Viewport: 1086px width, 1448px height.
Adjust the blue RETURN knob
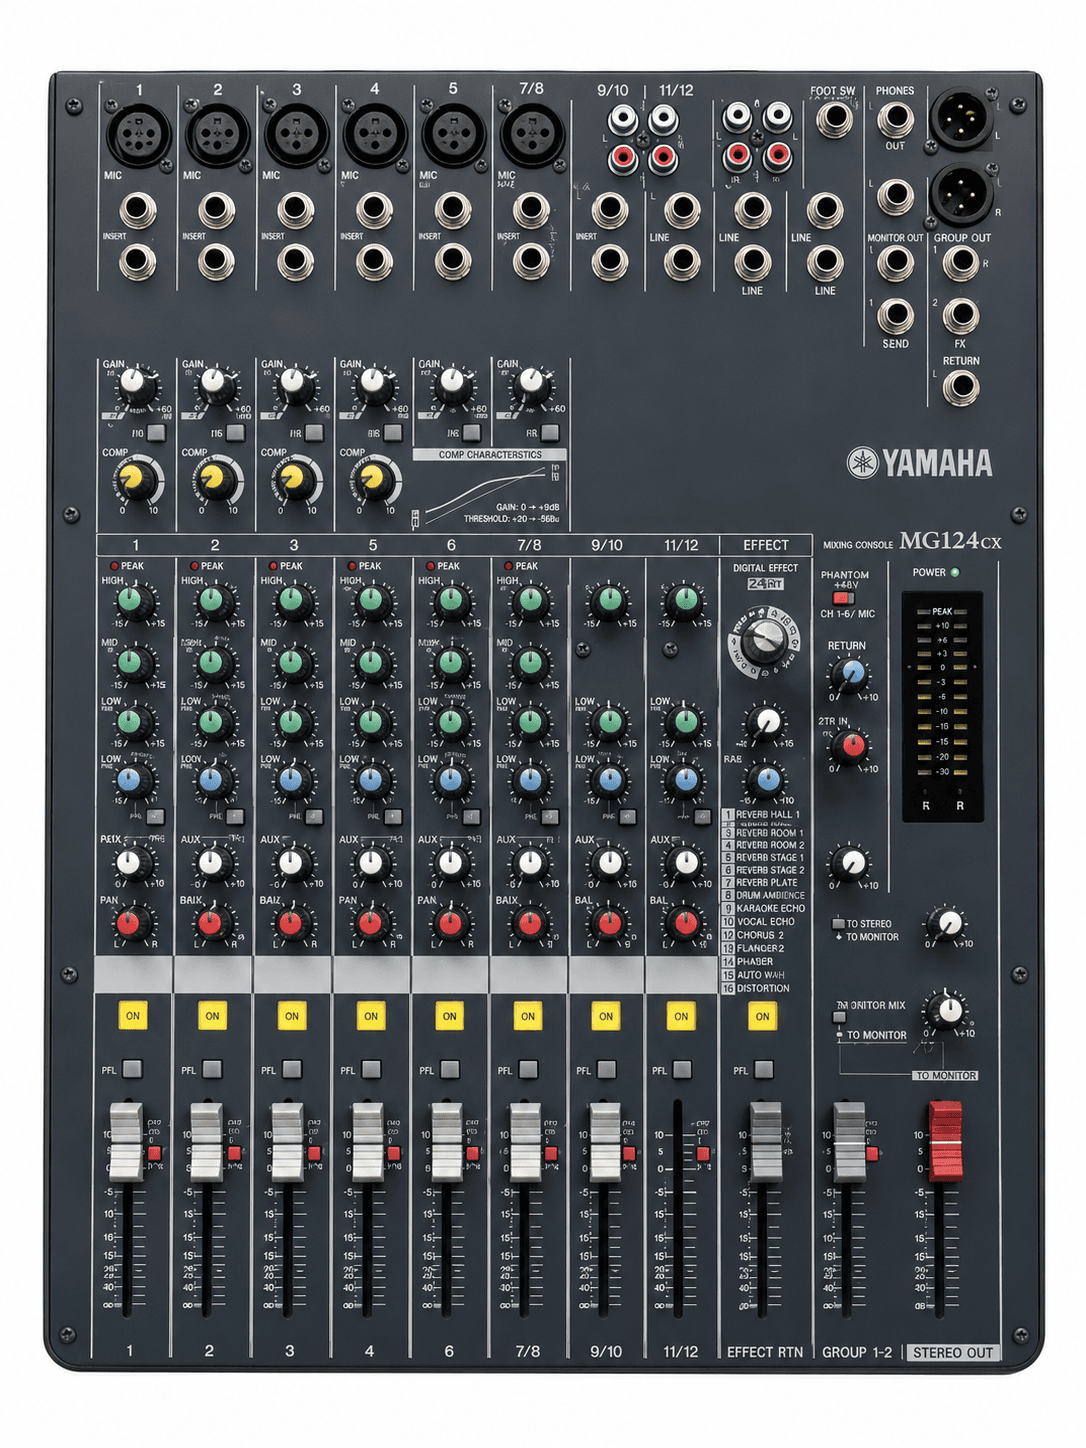[850, 674]
